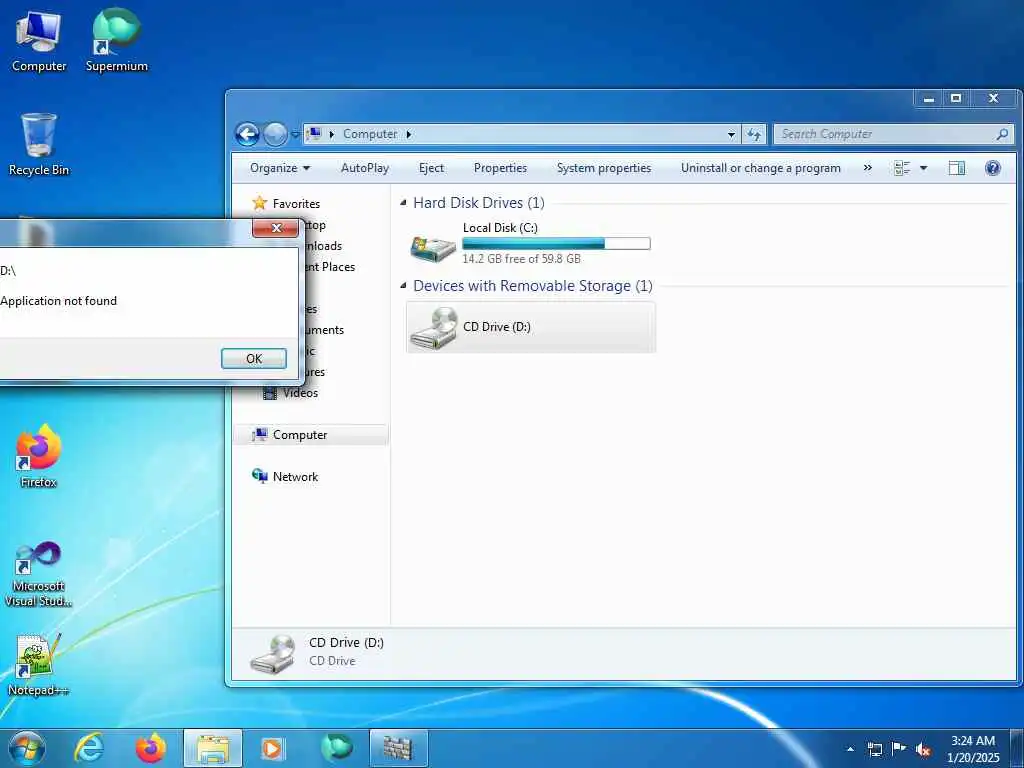Collapse Devices with Removable Storage group
This screenshot has width=1024, height=768.
(403, 286)
